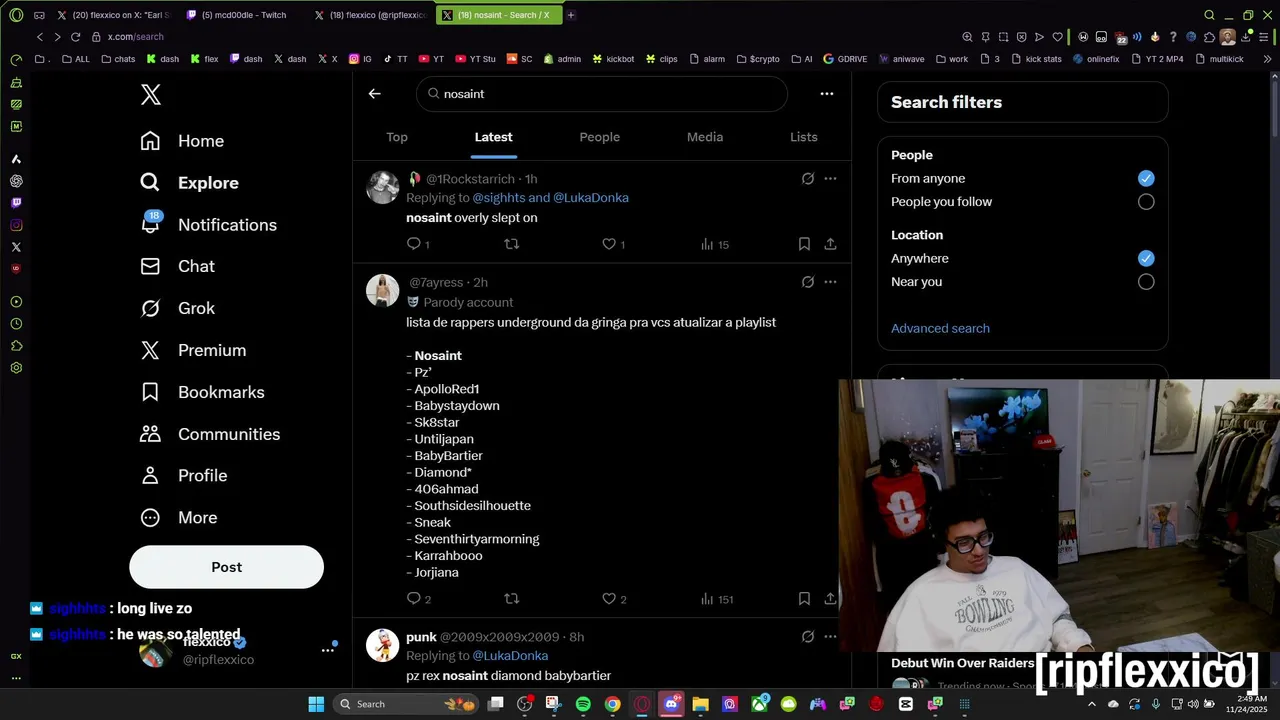Image resolution: width=1280 pixels, height=720 pixels.
Task: Open Chat in the sidebar
Action: click(x=177, y=266)
